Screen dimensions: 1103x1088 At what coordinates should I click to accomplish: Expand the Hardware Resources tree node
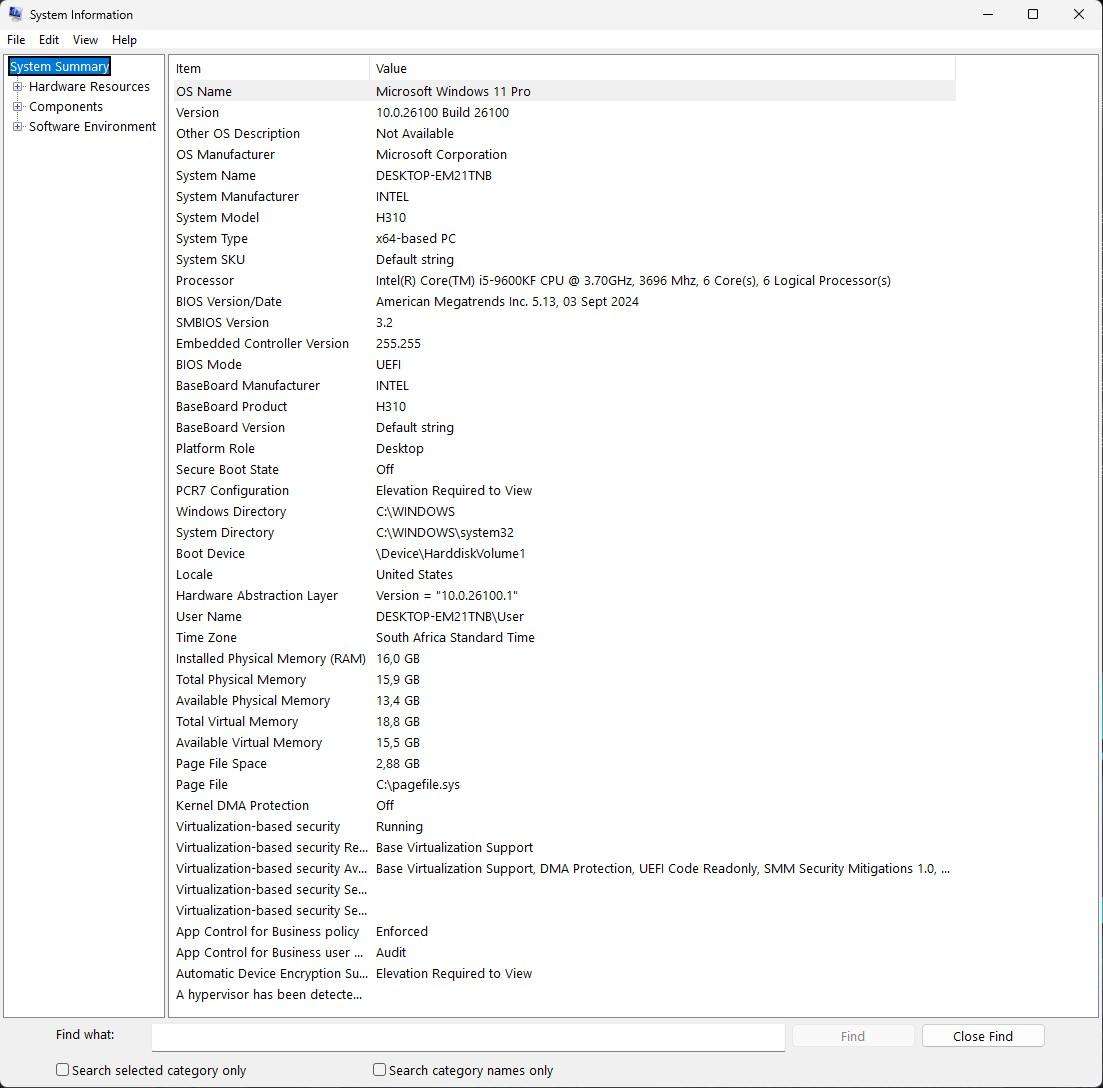point(17,87)
